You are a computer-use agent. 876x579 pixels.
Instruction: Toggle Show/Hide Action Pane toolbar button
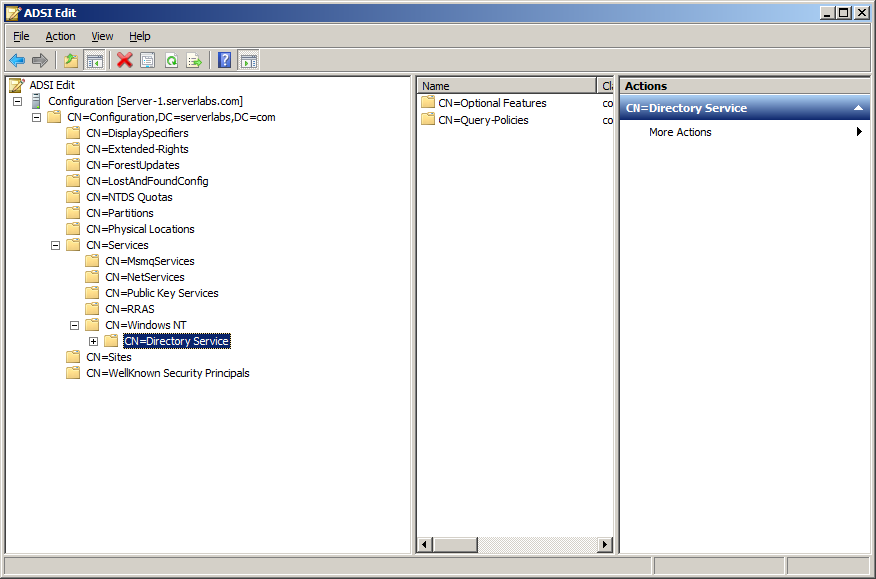249,60
